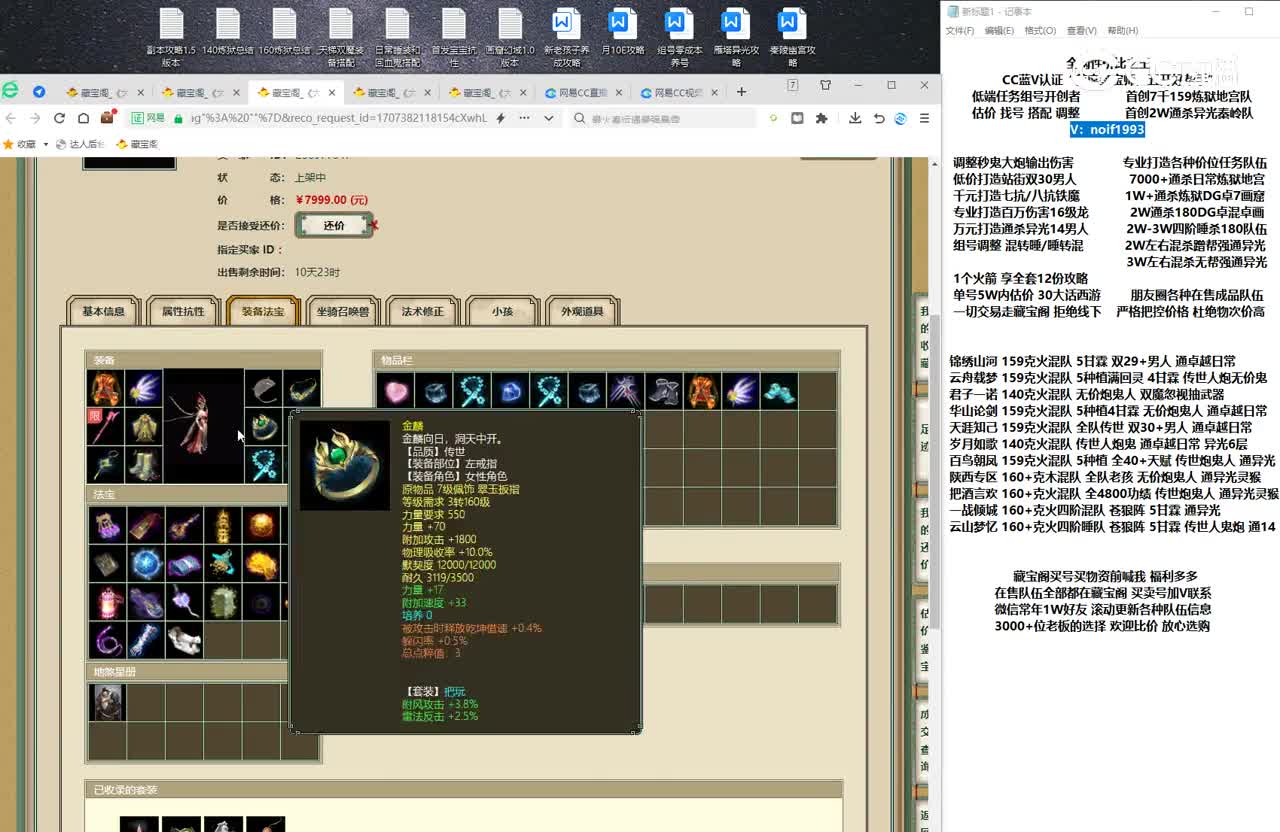1280x832 pixels.
Task: Select the pink heart item in inventory
Action: click(x=395, y=391)
